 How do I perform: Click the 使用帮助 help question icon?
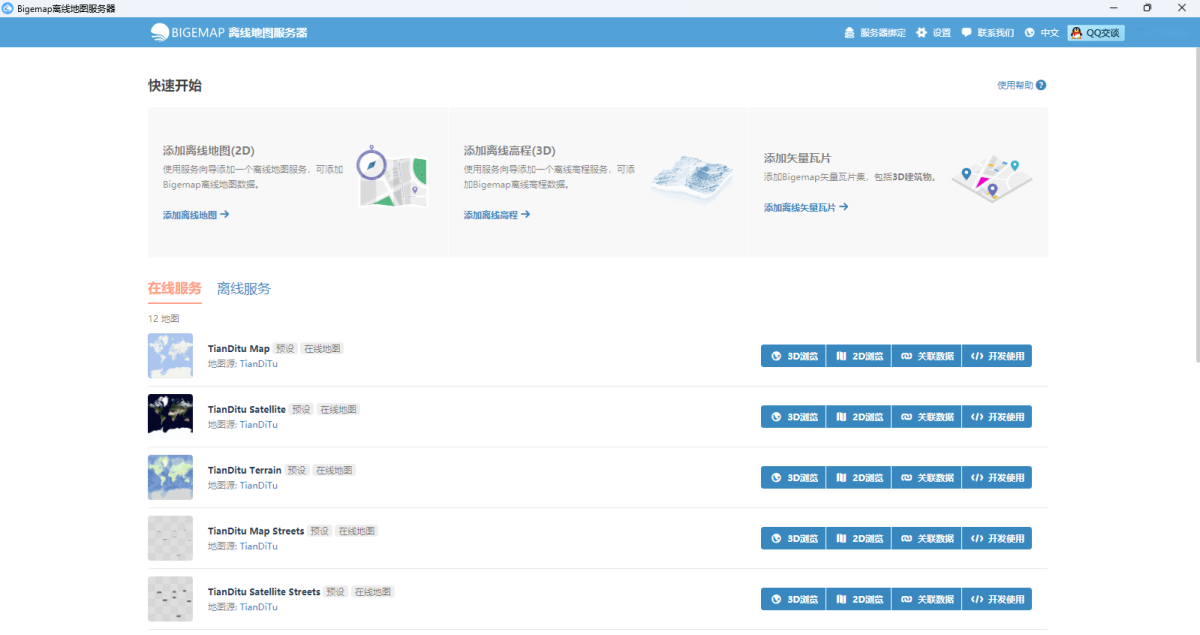coord(1041,86)
